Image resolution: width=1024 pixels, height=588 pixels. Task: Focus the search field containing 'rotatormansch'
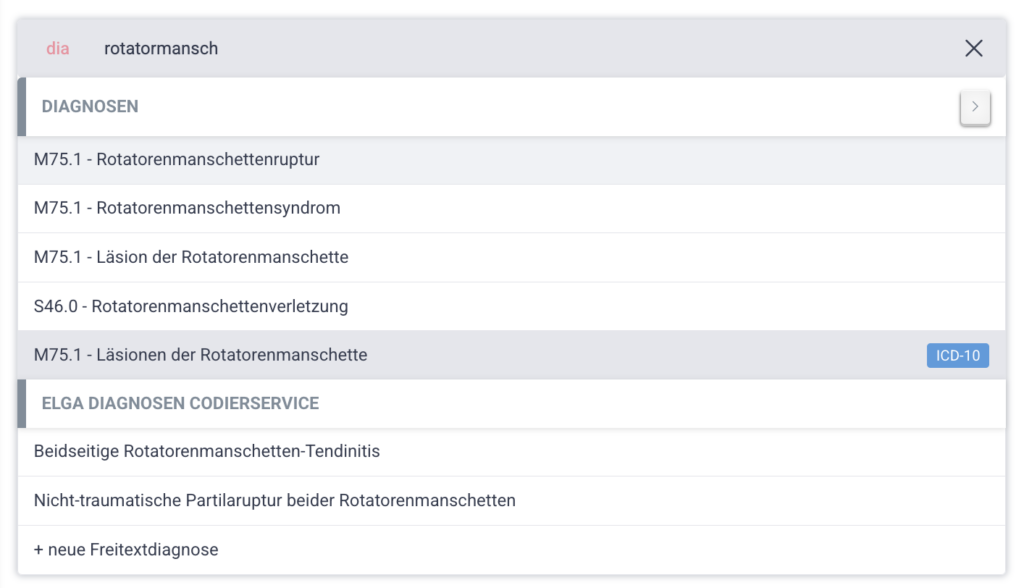click(x=161, y=48)
